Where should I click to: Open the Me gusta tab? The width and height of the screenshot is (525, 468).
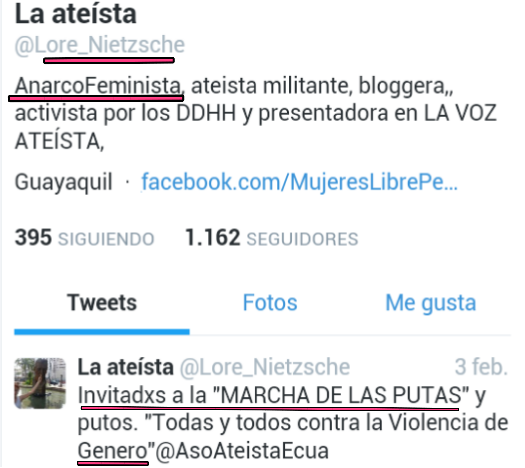(431, 303)
